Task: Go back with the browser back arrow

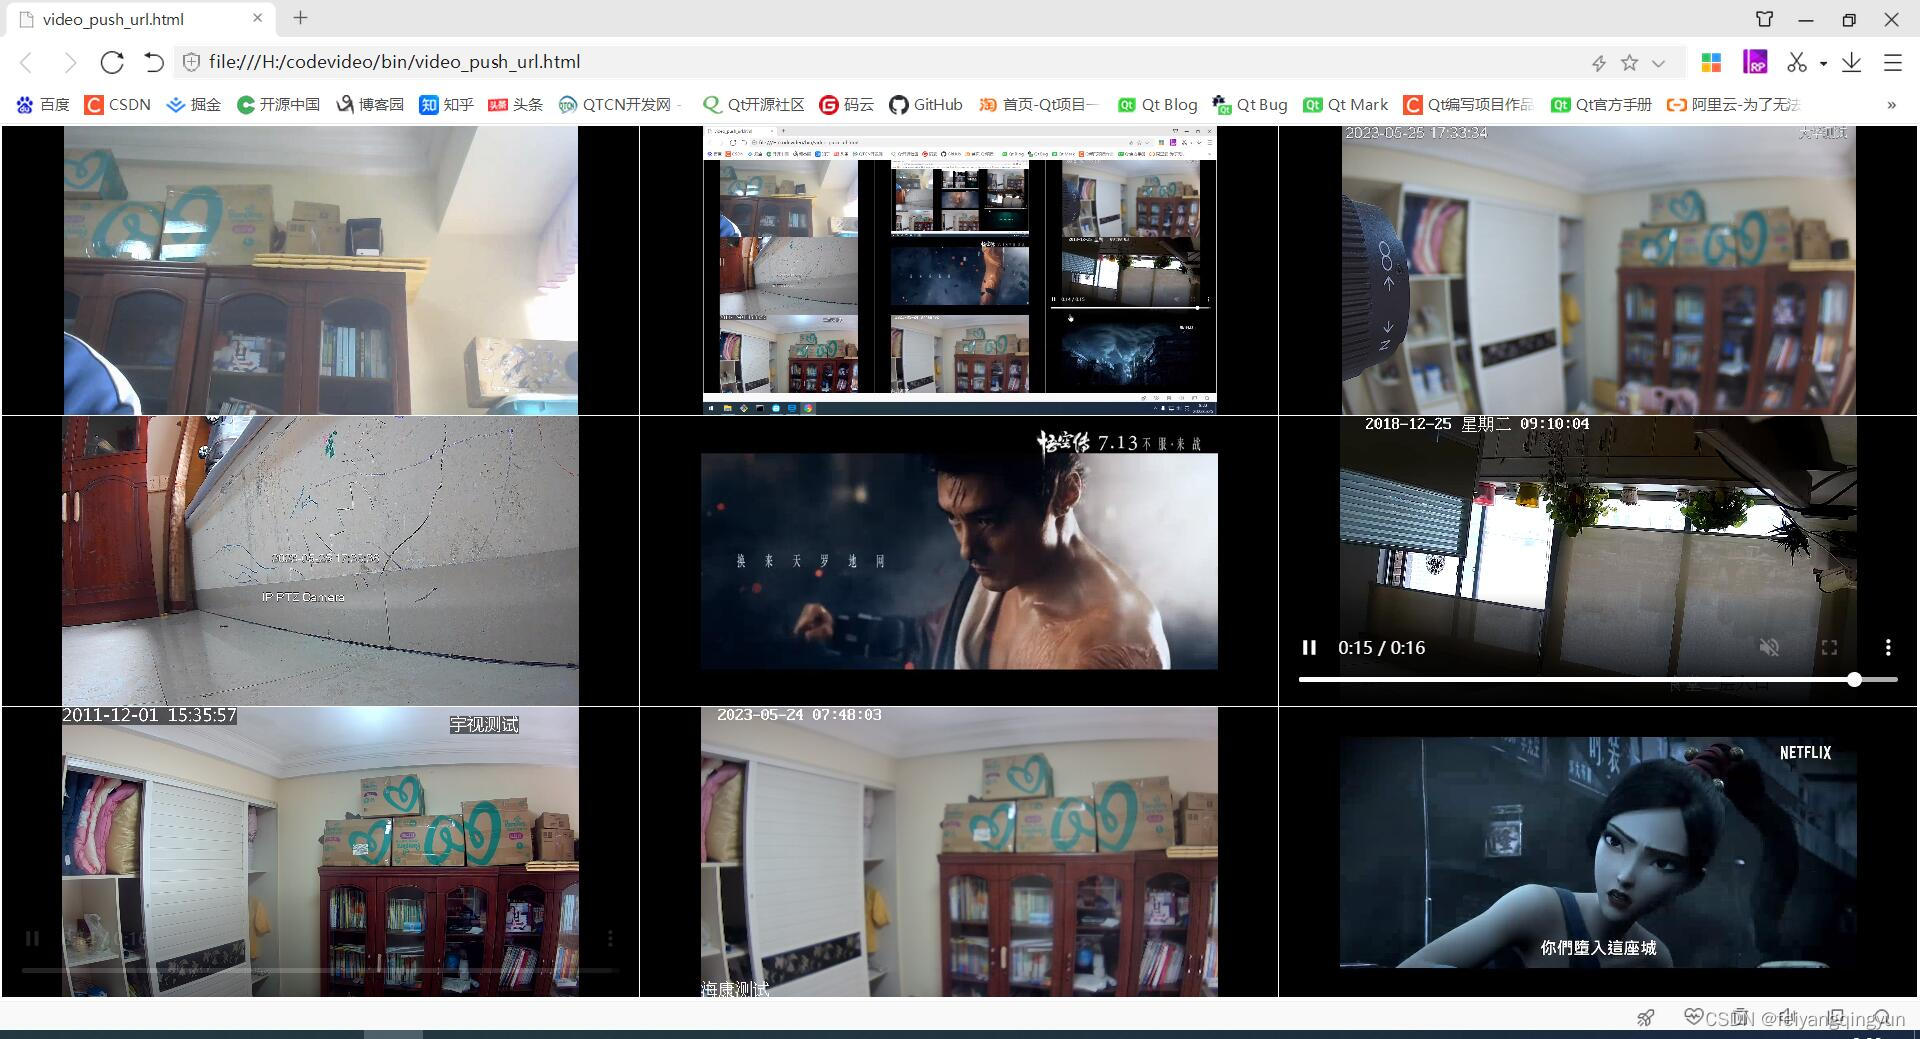Action: 27,63
